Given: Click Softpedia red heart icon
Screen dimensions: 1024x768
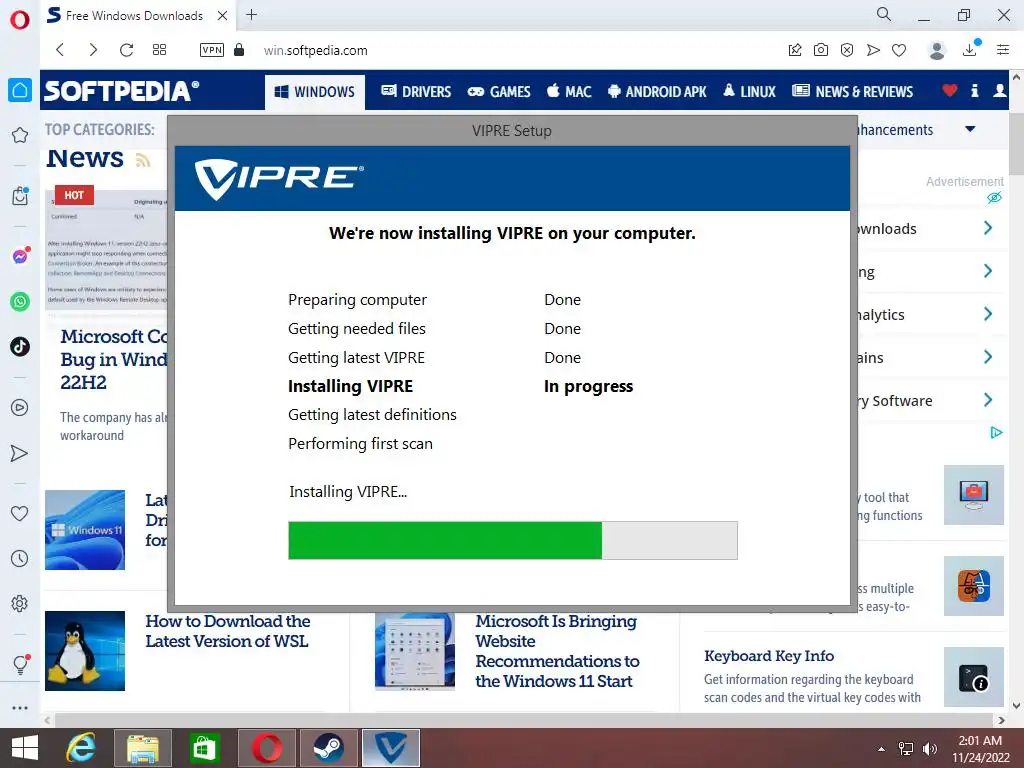Looking at the screenshot, I should point(950,91).
